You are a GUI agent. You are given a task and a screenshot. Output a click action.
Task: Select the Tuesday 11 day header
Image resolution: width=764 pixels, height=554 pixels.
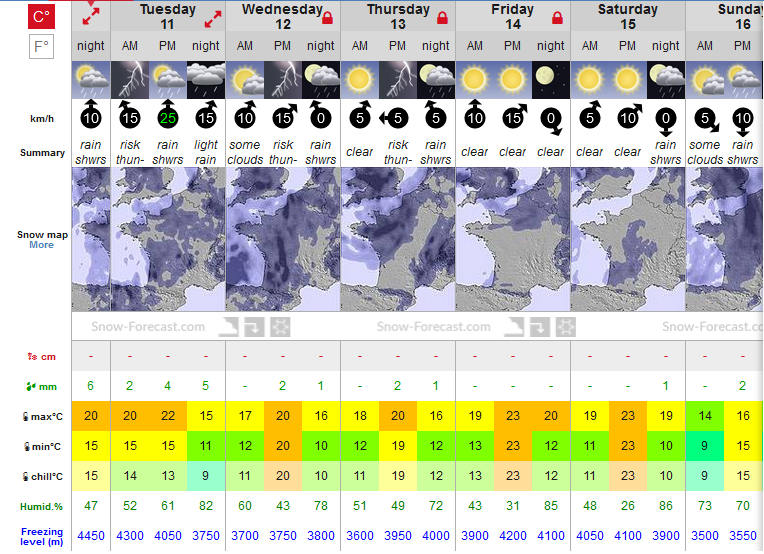(168, 17)
